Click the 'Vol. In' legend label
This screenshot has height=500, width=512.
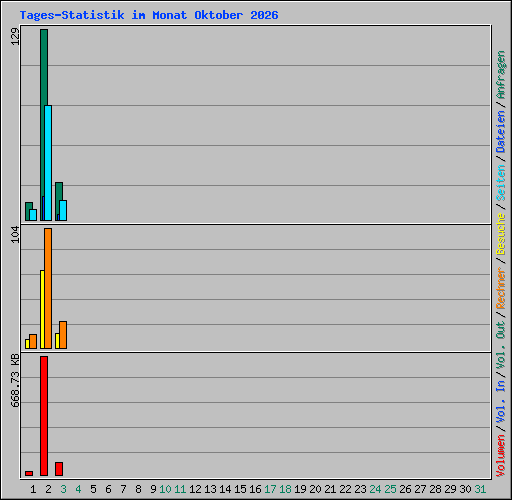(x=501, y=402)
